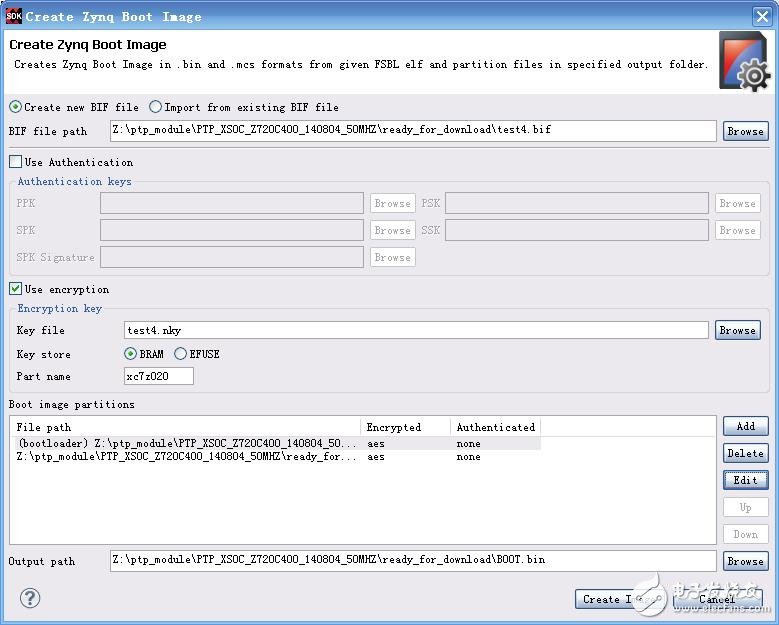Select the bootloader partition row
Image resolution: width=779 pixels, height=625 pixels.
(x=186, y=443)
